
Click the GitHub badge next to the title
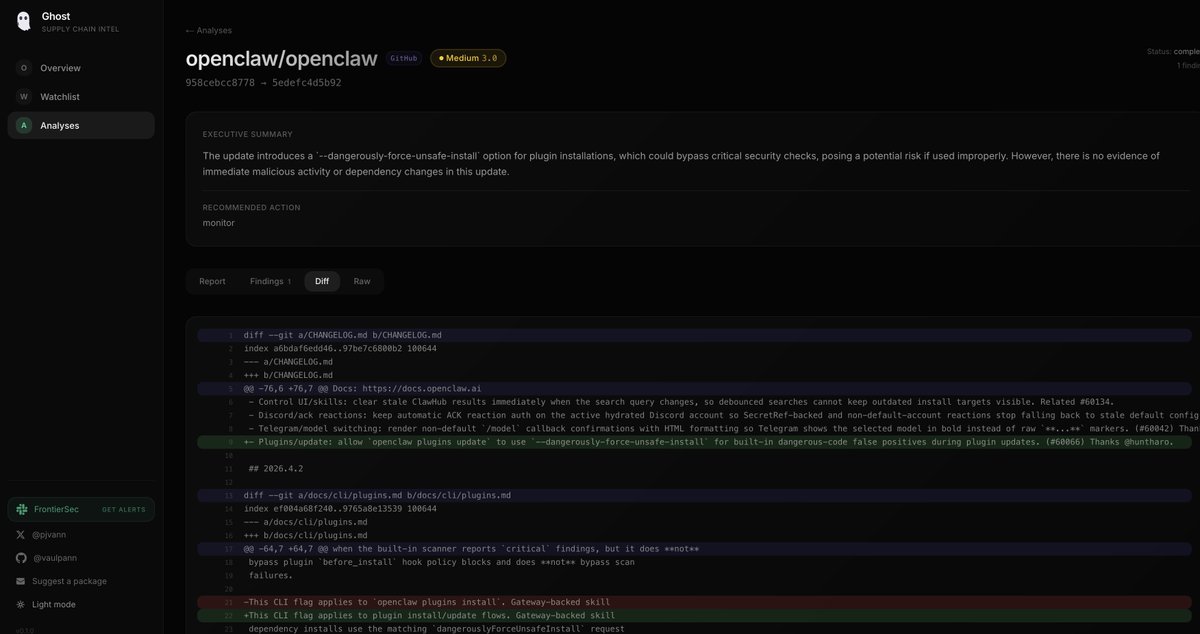tap(404, 58)
